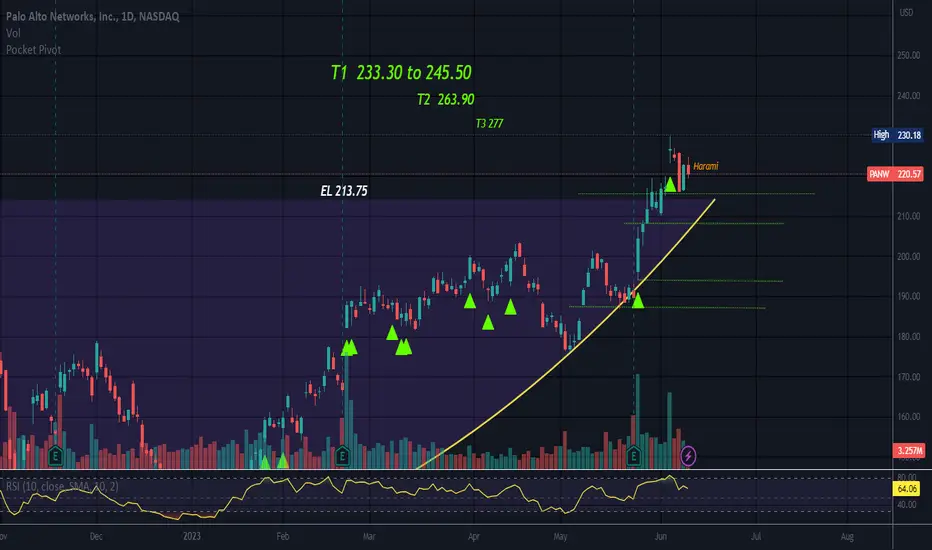This screenshot has width=932, height=550.
Task: Click the High 230.18 price label
Action: [x=898, y=135]
